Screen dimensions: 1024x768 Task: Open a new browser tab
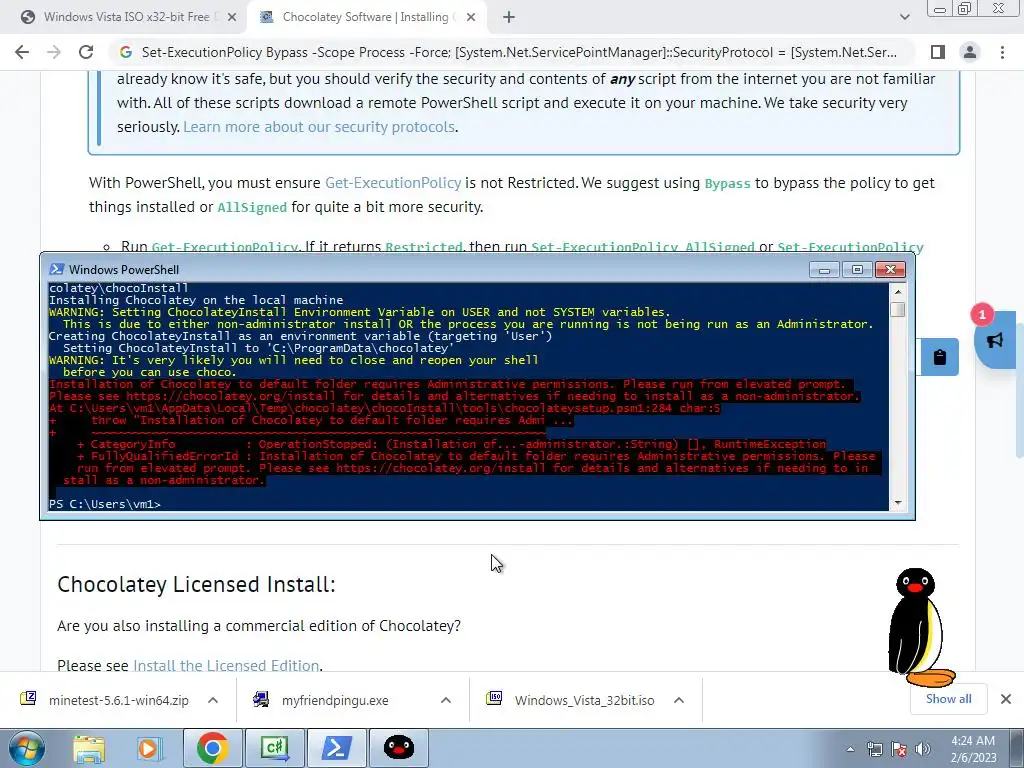(x=509, y=18)
